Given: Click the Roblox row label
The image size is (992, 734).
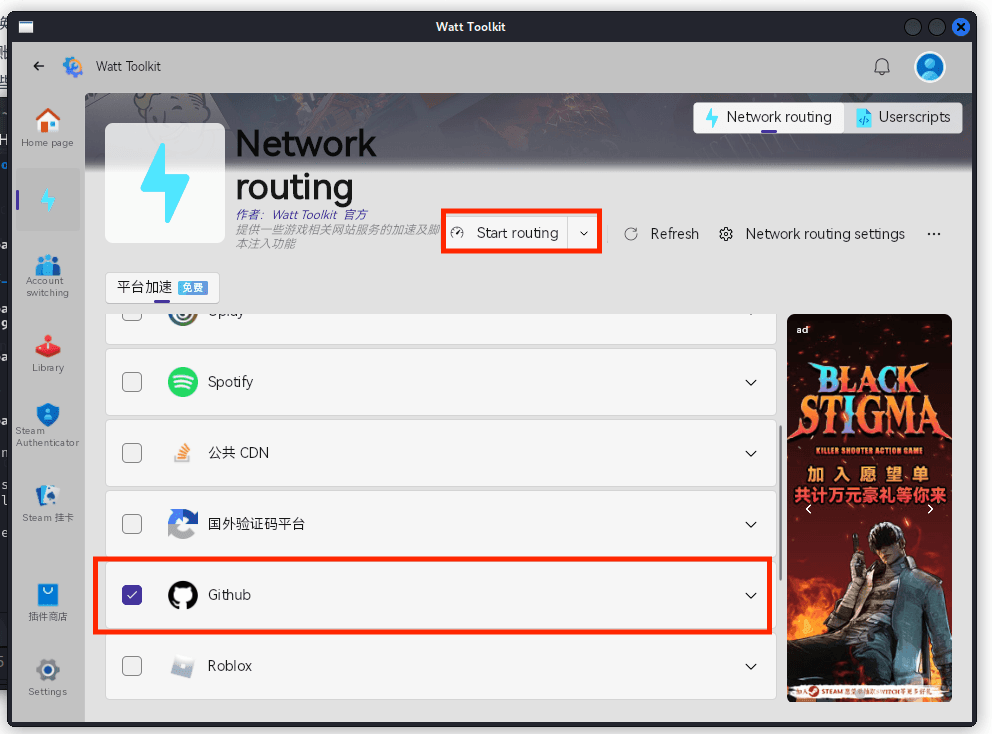Looking at the screenshot, I should click(x=230, y=666).
